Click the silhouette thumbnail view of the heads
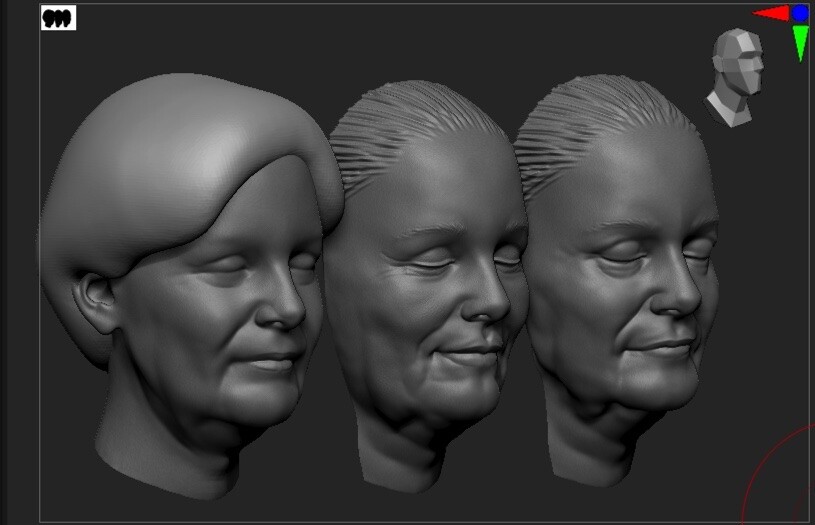This screenshot has height=525, width=815. point(58,18)
